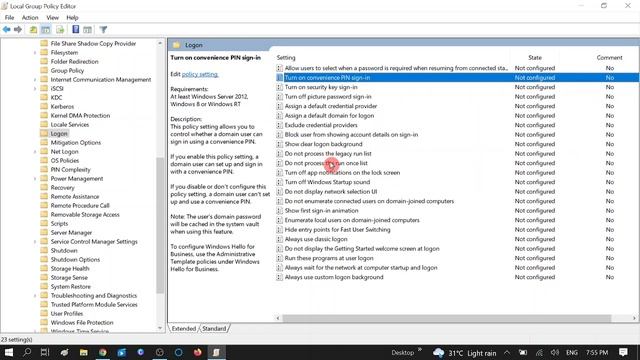Image resolution: width=640 pixels, height=360 pixels.
Task: Open Google Chrome from the taskbar
Action: pyautogui.click(x=102, y=352)
